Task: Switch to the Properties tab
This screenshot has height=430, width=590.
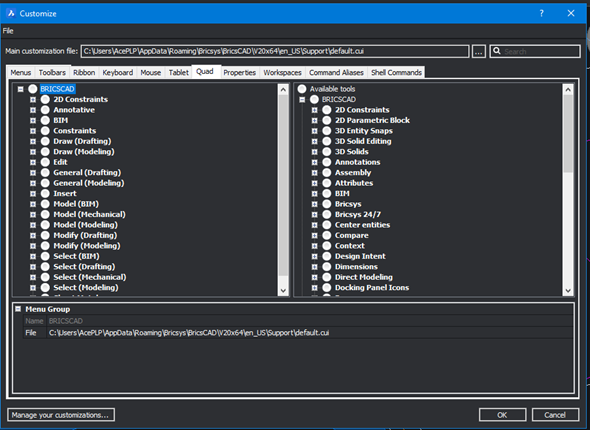Action: tap(239, 72)
